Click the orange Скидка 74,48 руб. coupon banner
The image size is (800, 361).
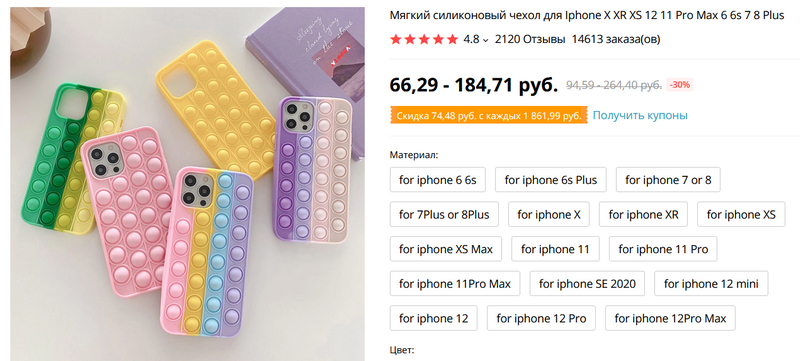coord(489,115)
